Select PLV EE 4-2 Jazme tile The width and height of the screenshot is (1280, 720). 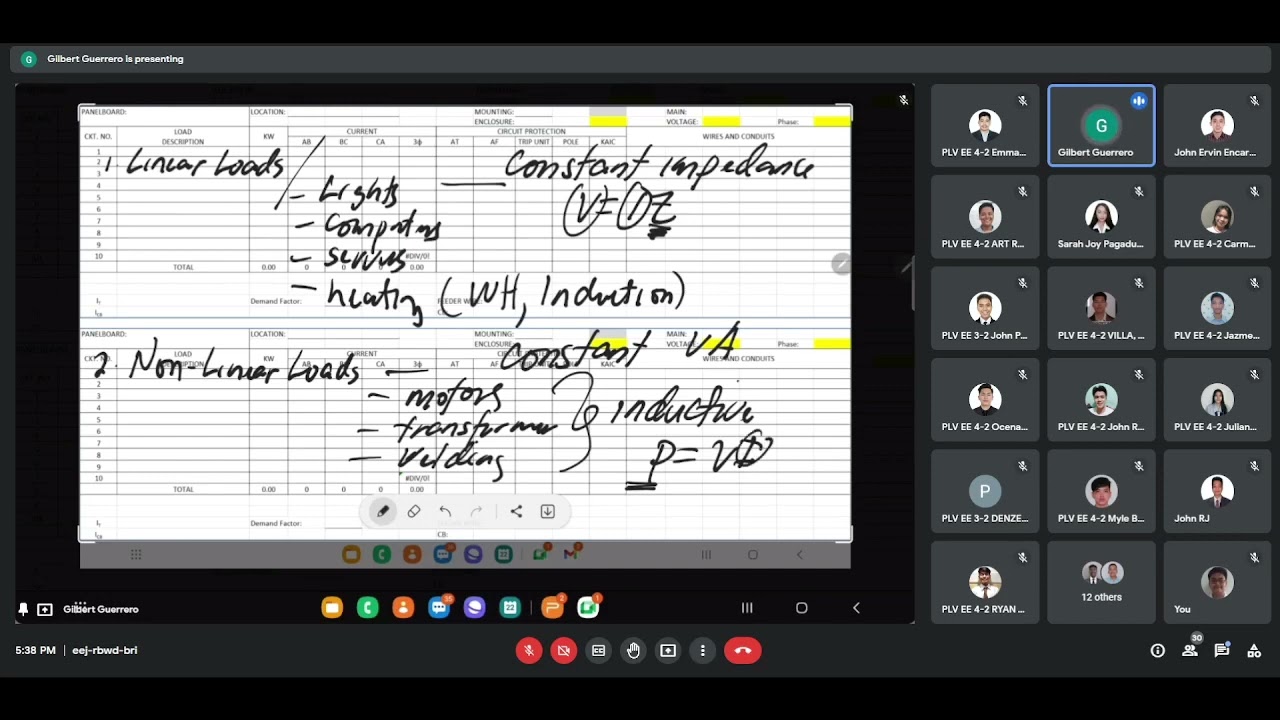pyautogui.click(x=1217, y=308)
